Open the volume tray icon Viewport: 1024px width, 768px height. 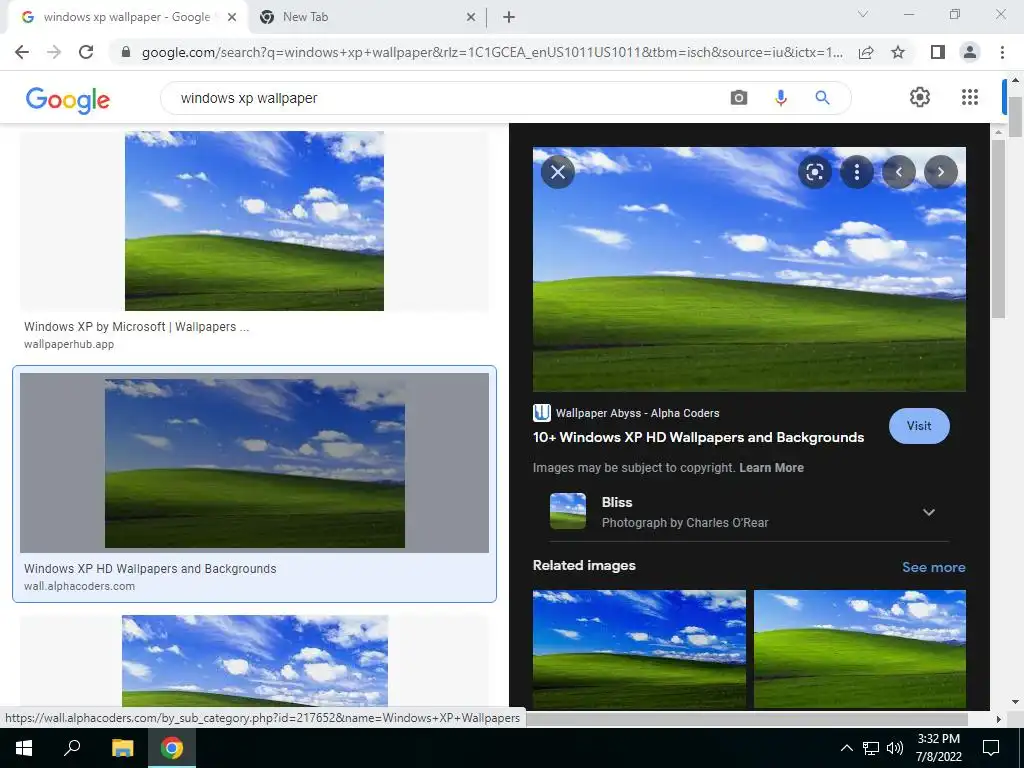895,748
